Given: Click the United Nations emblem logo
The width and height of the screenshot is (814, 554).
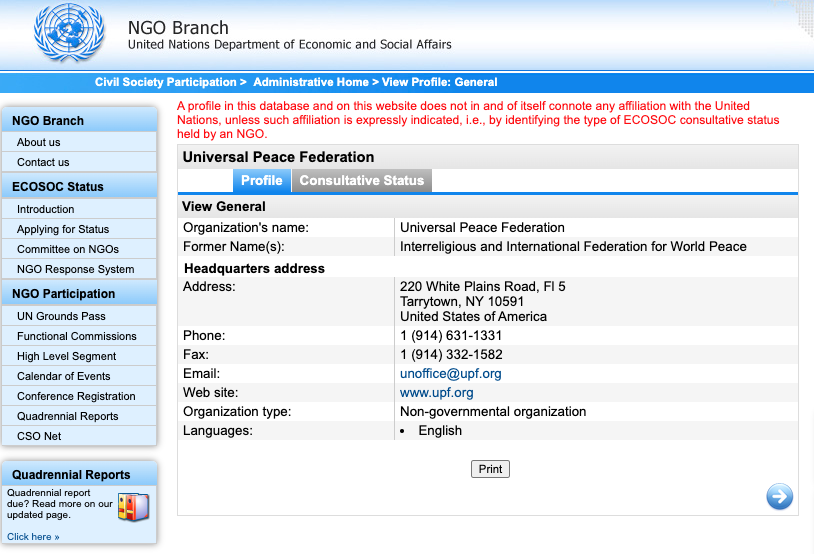Looking at the screenshot, I should (69, 32).
